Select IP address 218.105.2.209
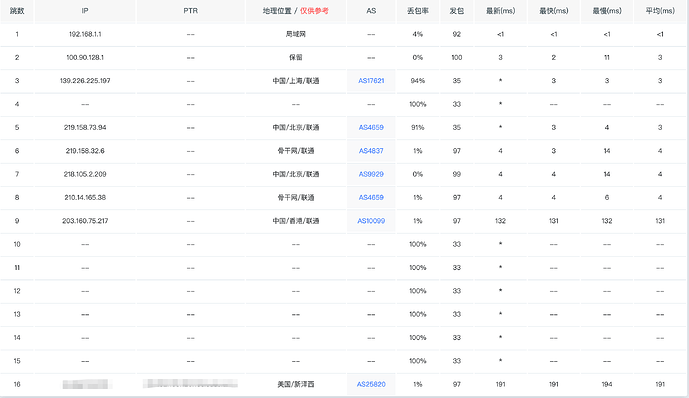Viewport: 689px width, 398px height. 85,174
